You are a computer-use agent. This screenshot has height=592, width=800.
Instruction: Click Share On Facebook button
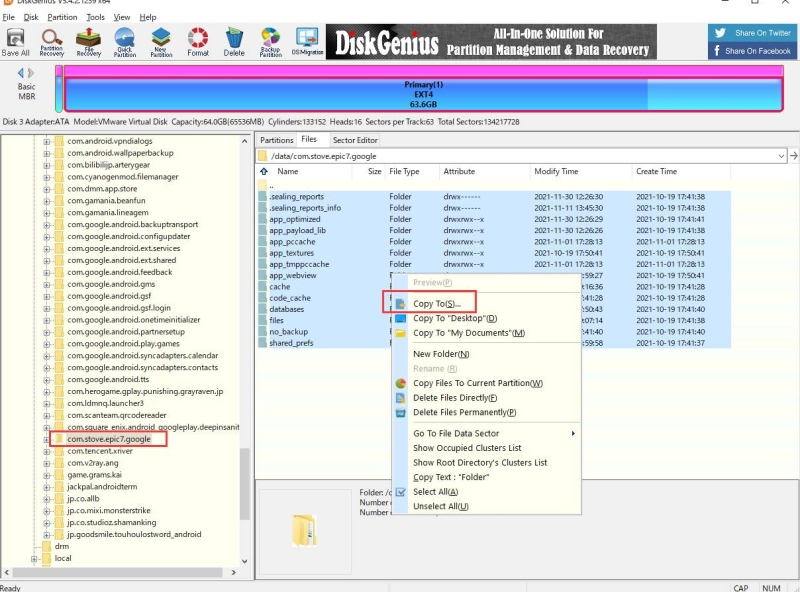[x=753, y=51]
